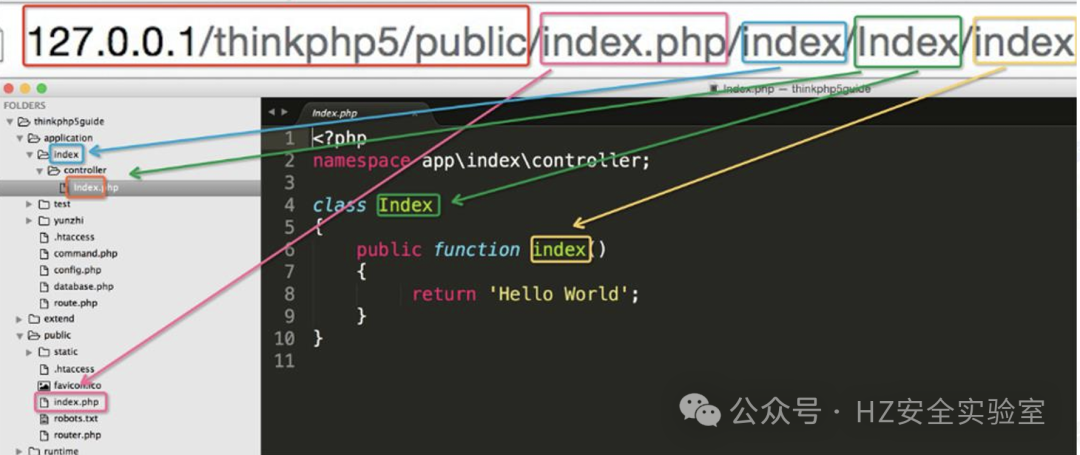Image resolution: width=1080 pixels, height=455 pixels.
Task: Click the public keyword on line 6
Action: click(389, 249)
